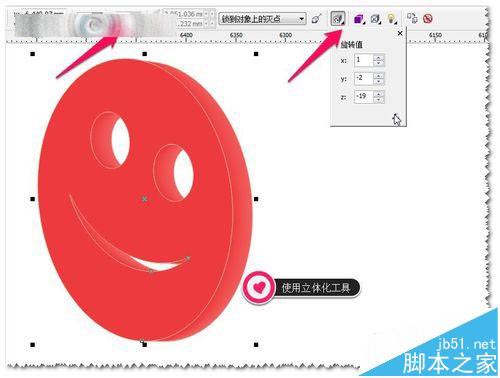
Task: Click the X center marker on the face
Action: pyautogui.click(x=144, y=199)
